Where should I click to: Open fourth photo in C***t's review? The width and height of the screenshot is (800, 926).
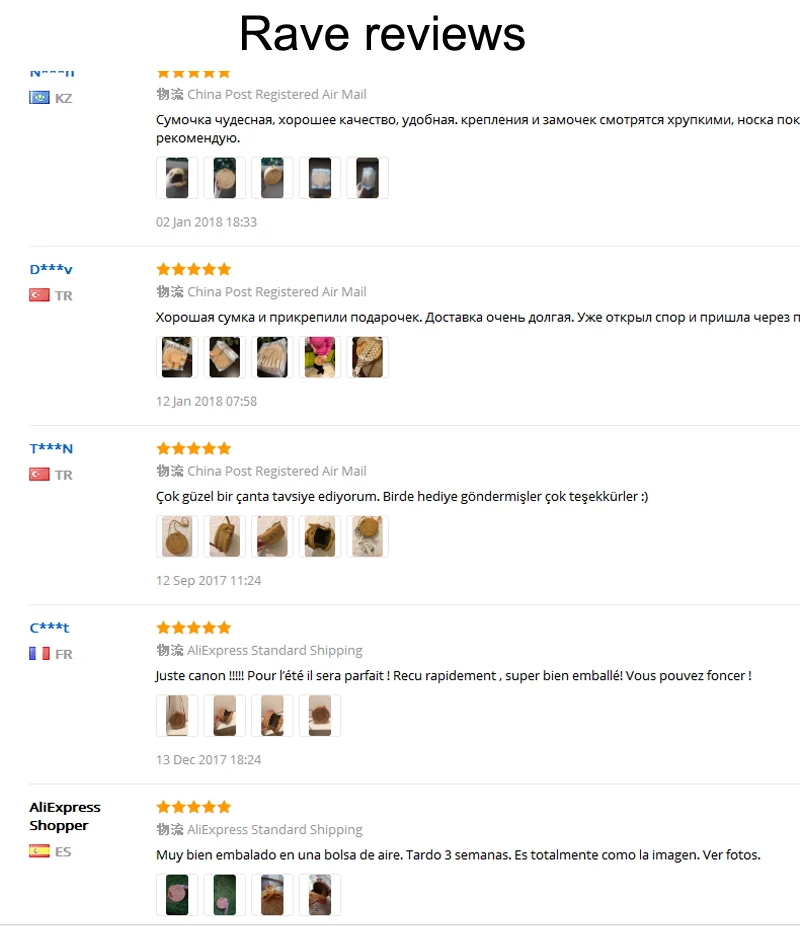320,715
